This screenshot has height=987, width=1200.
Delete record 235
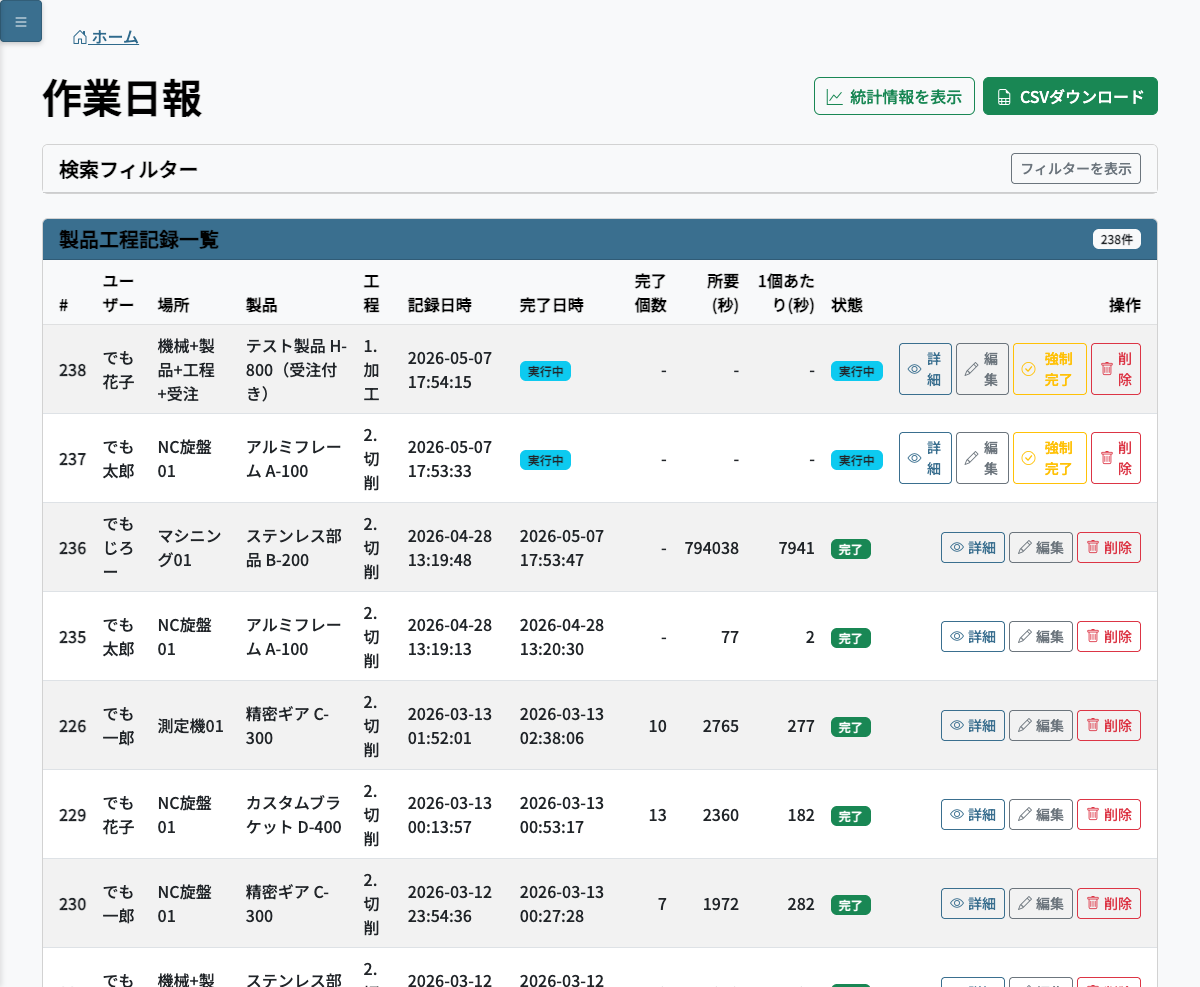[1109, 636]
